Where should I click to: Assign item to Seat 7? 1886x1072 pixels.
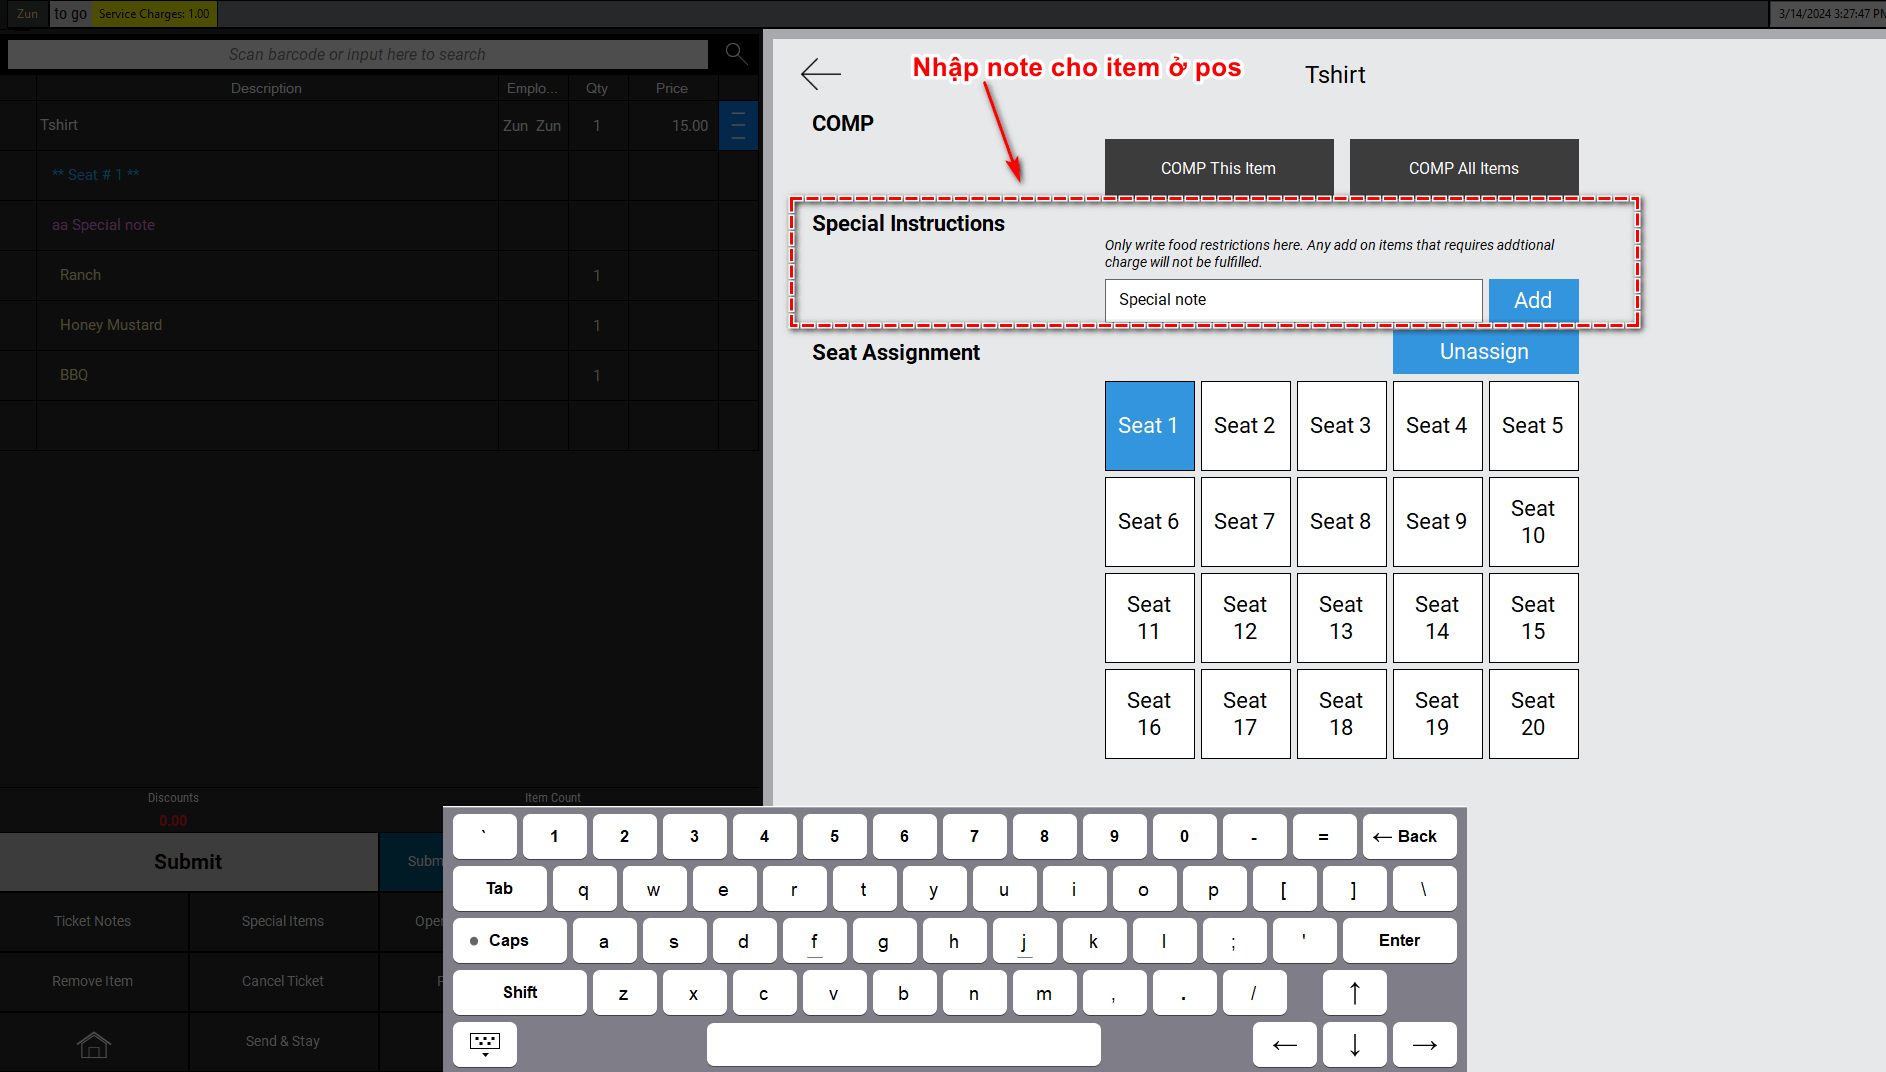coord(1245,522)
